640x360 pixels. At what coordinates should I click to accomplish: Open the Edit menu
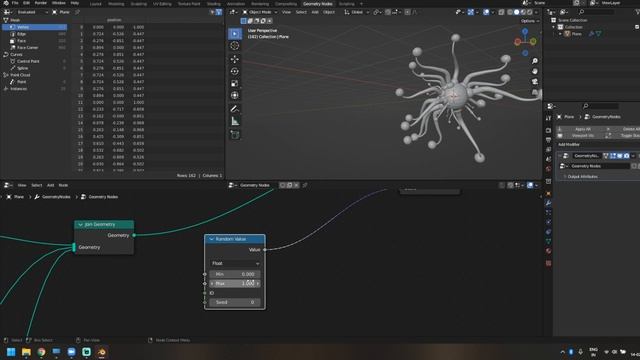tap(27, 3)
